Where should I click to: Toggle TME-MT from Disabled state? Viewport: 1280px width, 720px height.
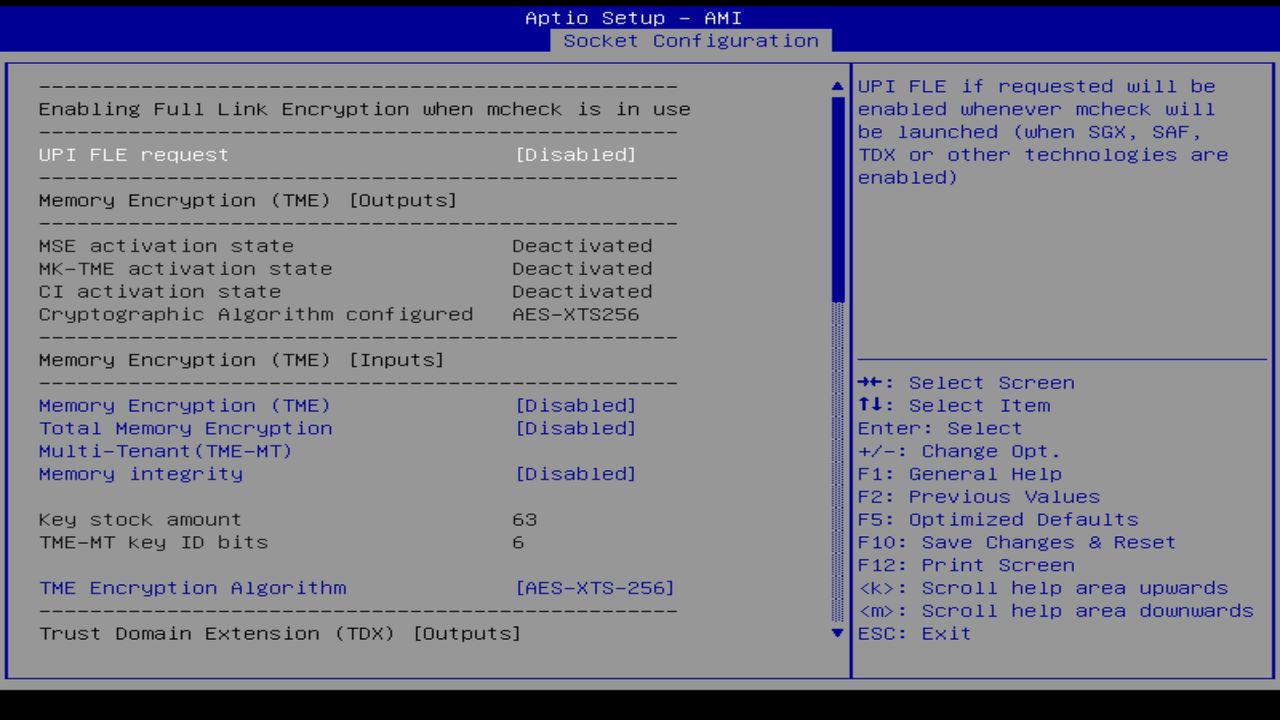tap(577, 428)
